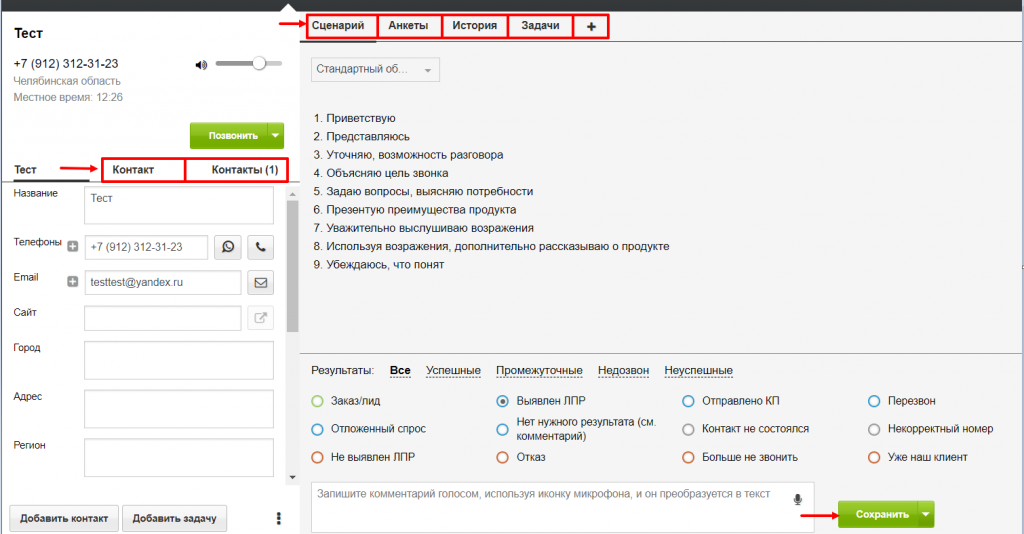Expand the Позвонить button dropdown arrow
The width and height of the screenshot is (1024, 534).
pos(276,135)
